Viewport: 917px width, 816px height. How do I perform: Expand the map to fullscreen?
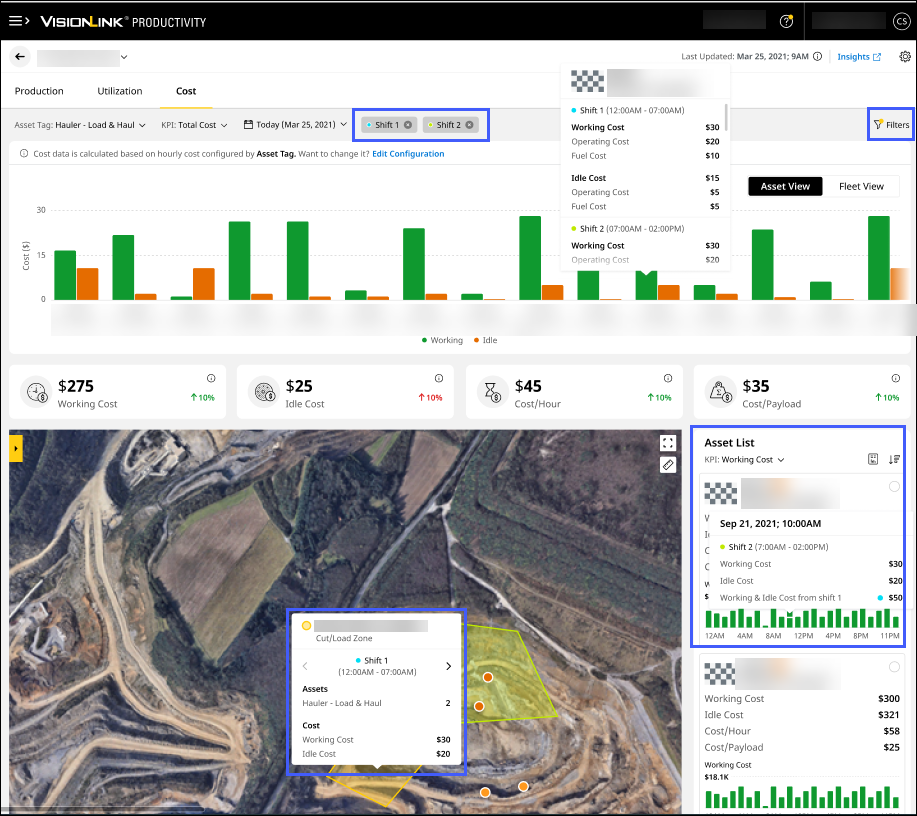click(668, 443)
